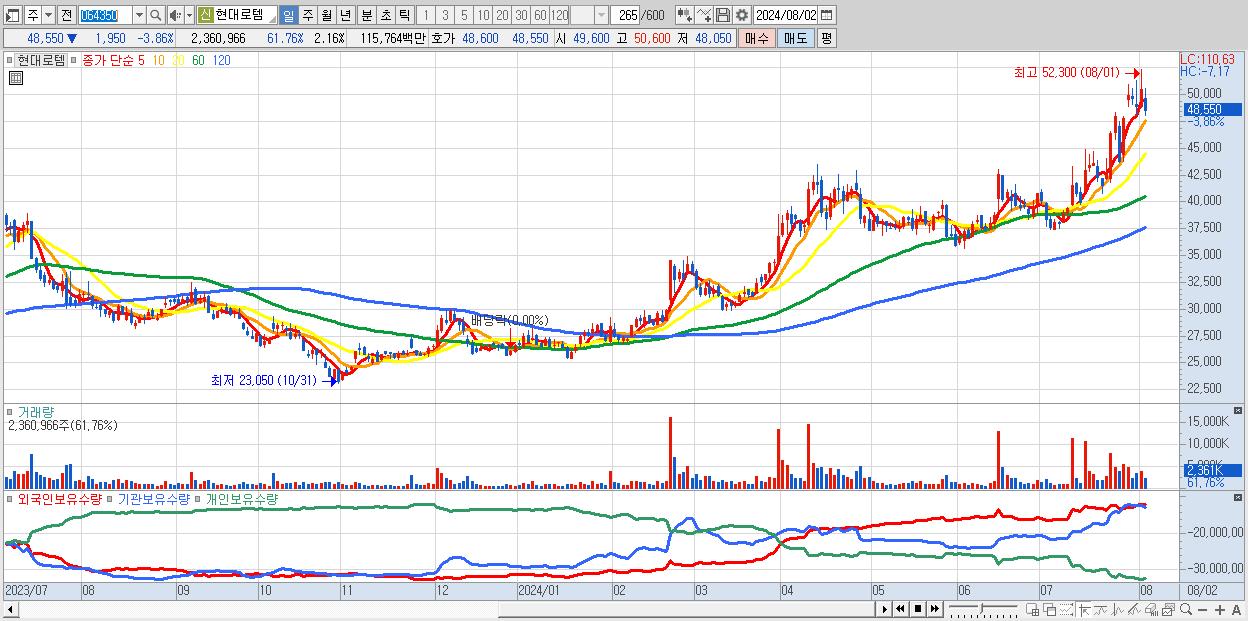Open the stock code history dropdown arrow

pyautogui.click(x=139, y=15)
